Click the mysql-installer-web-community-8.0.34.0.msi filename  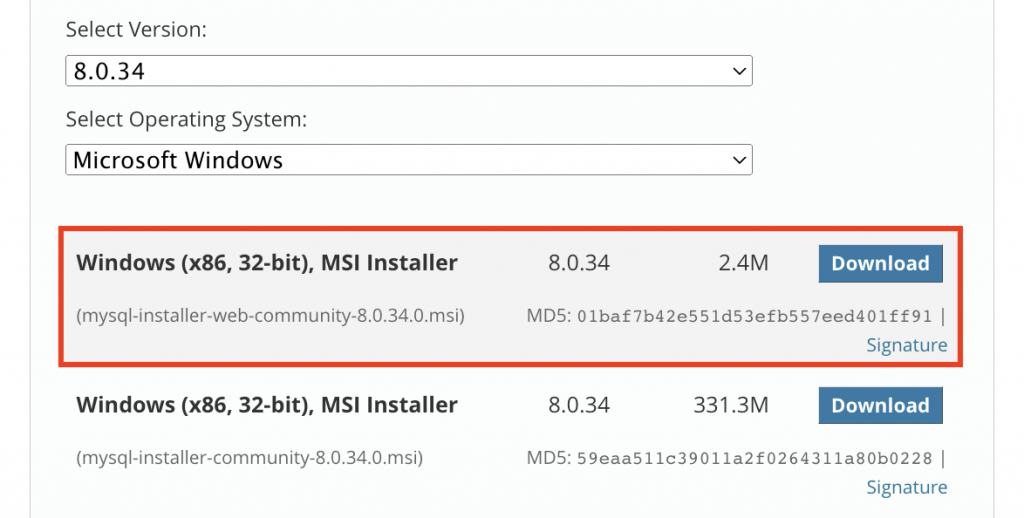coord(270,316)
